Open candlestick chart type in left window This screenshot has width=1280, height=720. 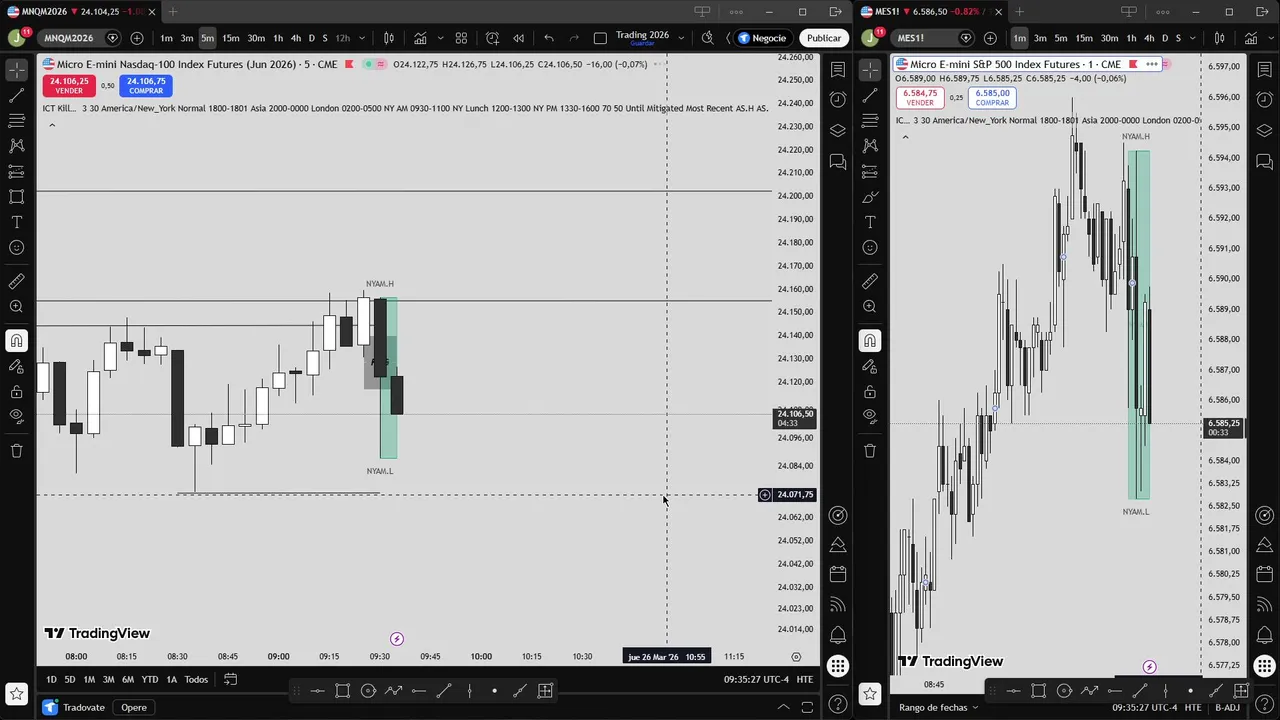pos(389,38)
